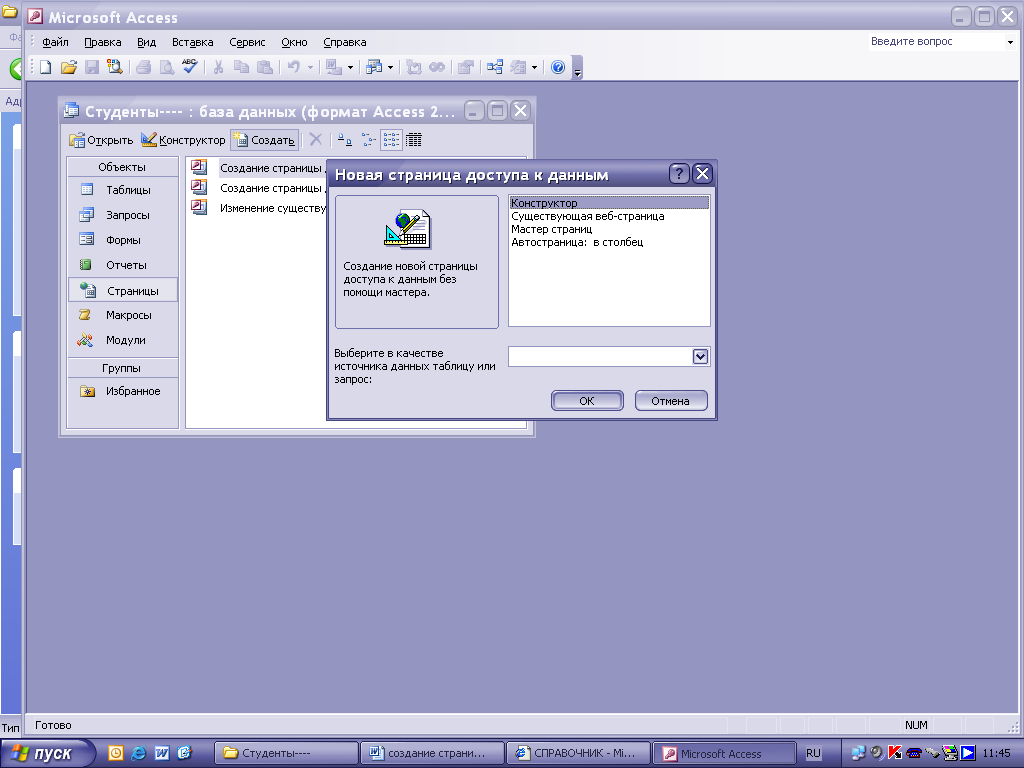Click the Отмена button
The width and height of the screenshot is (1024, 768).
pos(671,401)
